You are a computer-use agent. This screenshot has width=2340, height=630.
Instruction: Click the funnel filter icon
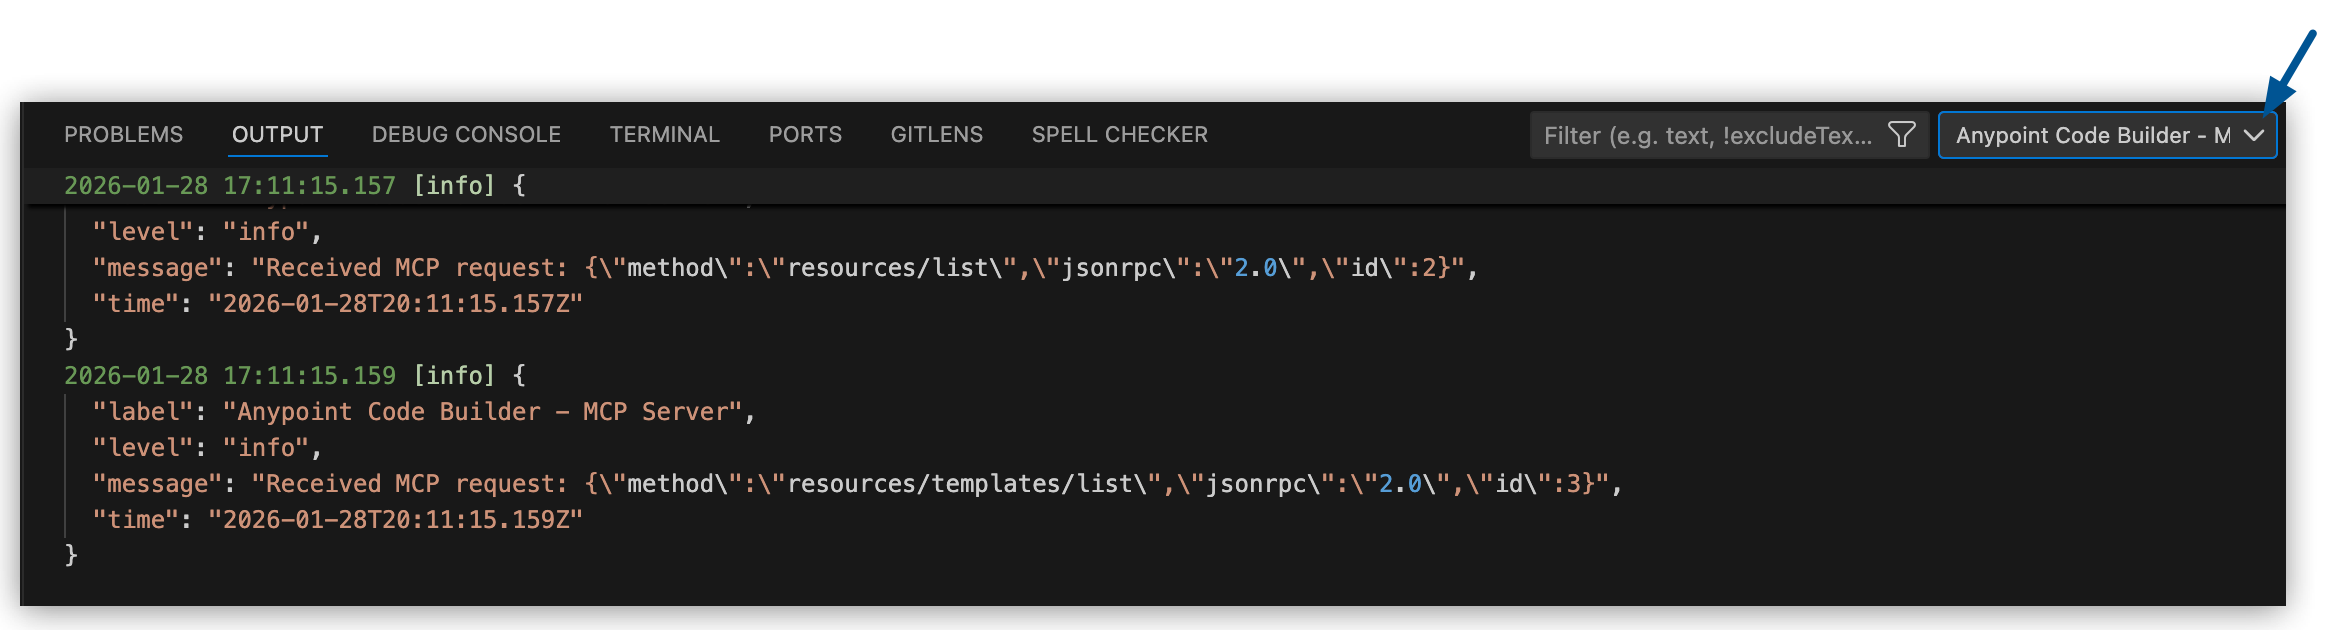click(x=1901, y=135)
